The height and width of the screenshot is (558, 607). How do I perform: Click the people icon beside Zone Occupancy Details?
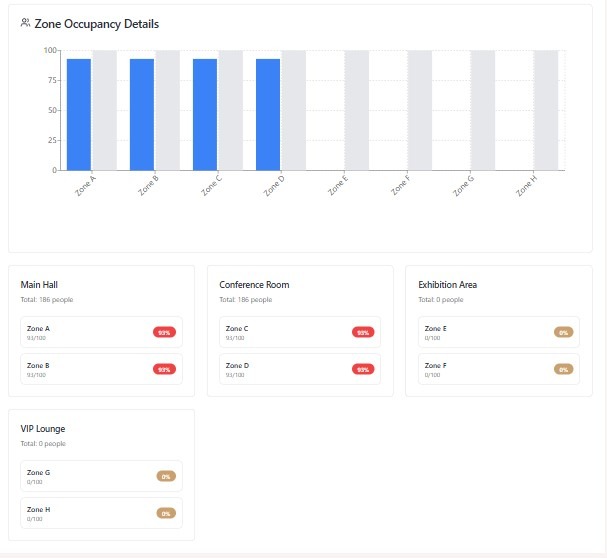[26, 24]
